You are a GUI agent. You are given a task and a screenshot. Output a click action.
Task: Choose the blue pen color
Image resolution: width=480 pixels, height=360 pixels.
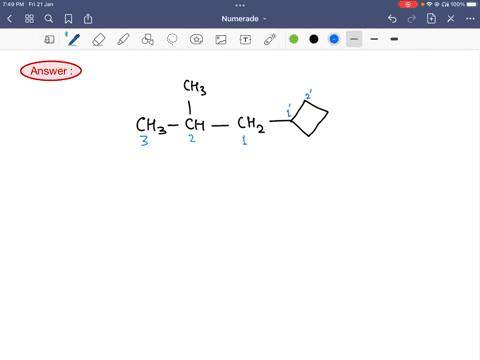[334, 39]
